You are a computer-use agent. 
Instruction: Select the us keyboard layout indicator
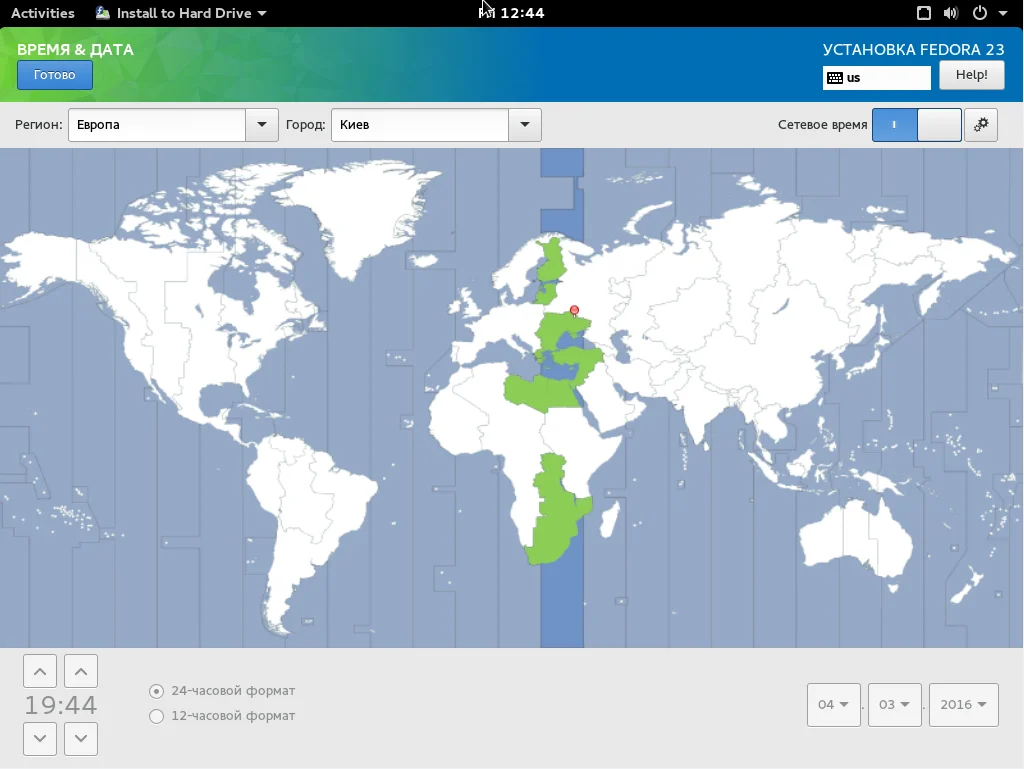point(876,78)
